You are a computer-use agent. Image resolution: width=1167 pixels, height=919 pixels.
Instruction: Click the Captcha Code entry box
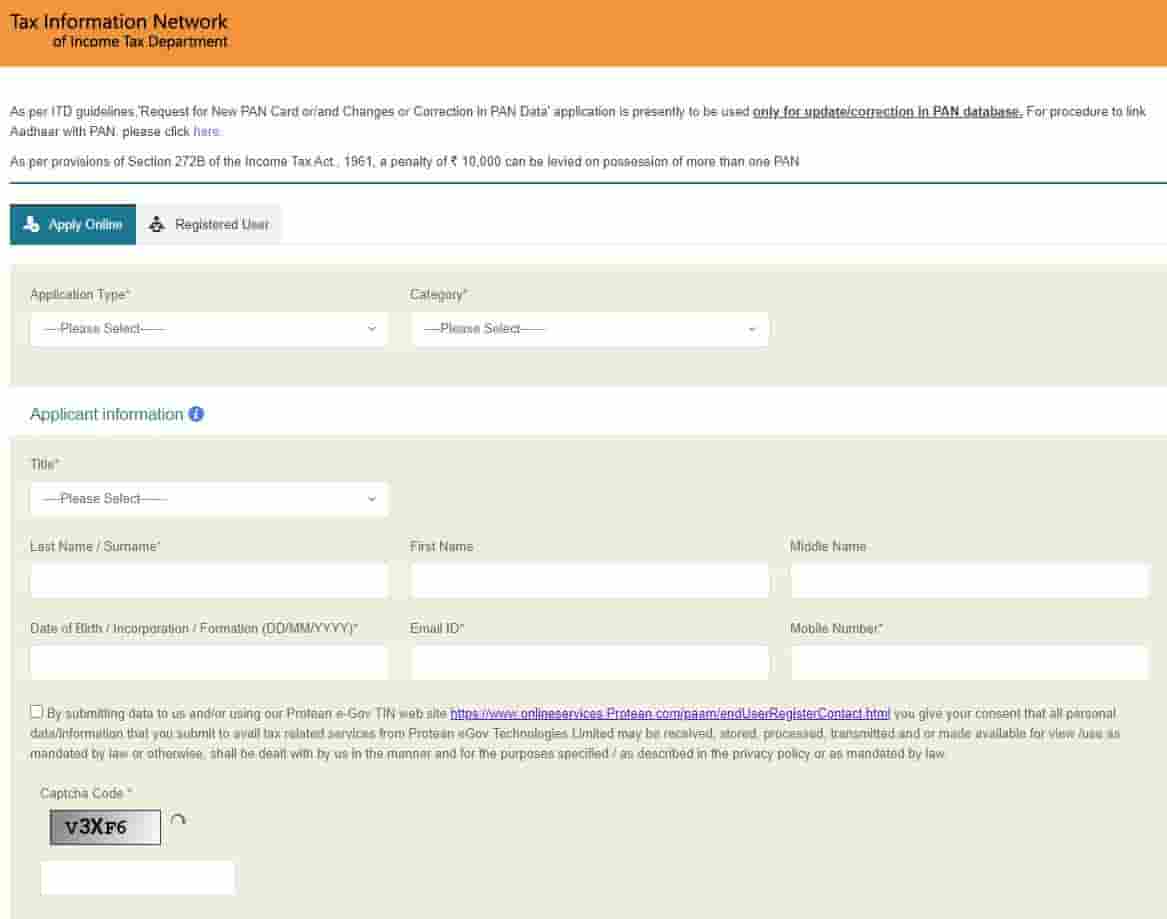(x=137, y=878)
